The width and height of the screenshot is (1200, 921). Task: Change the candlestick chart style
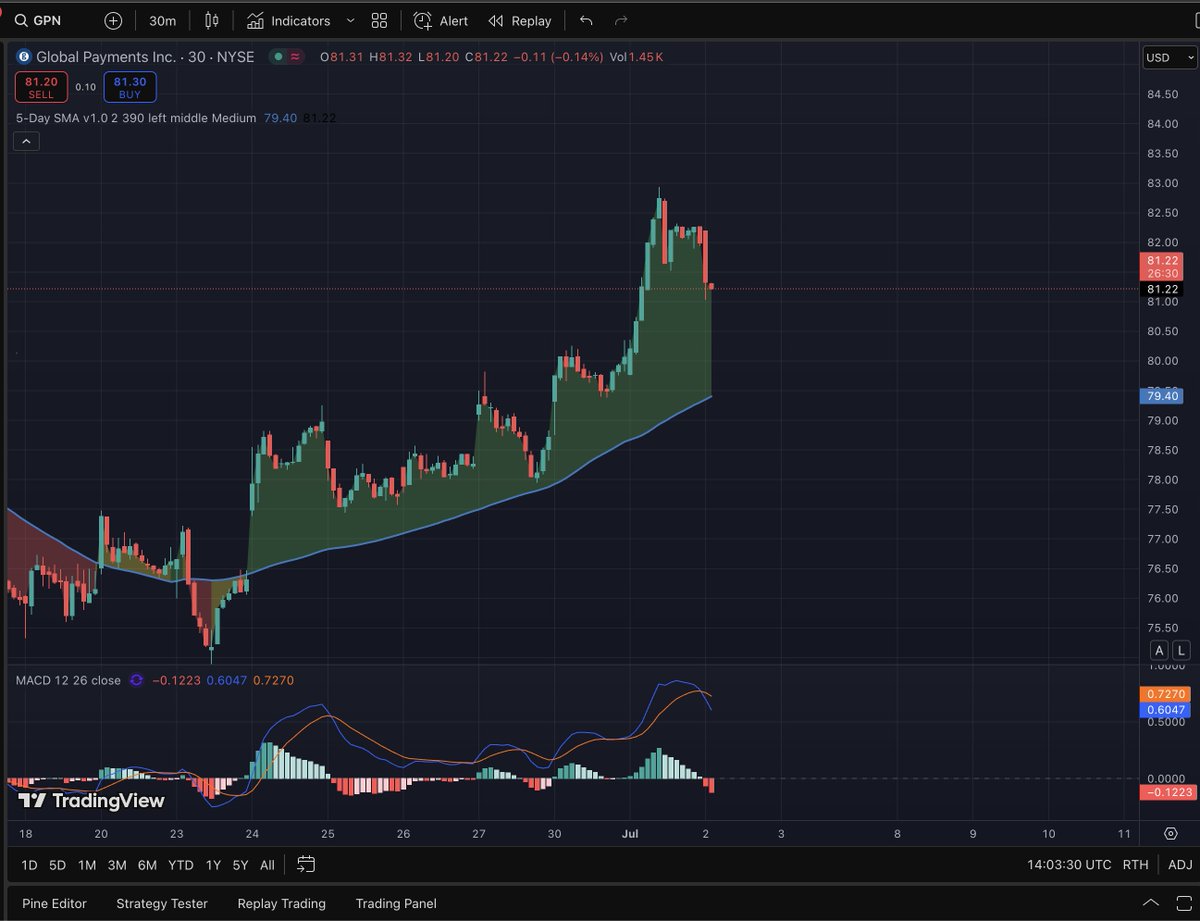pyautogui.click(x=211, y=20)
